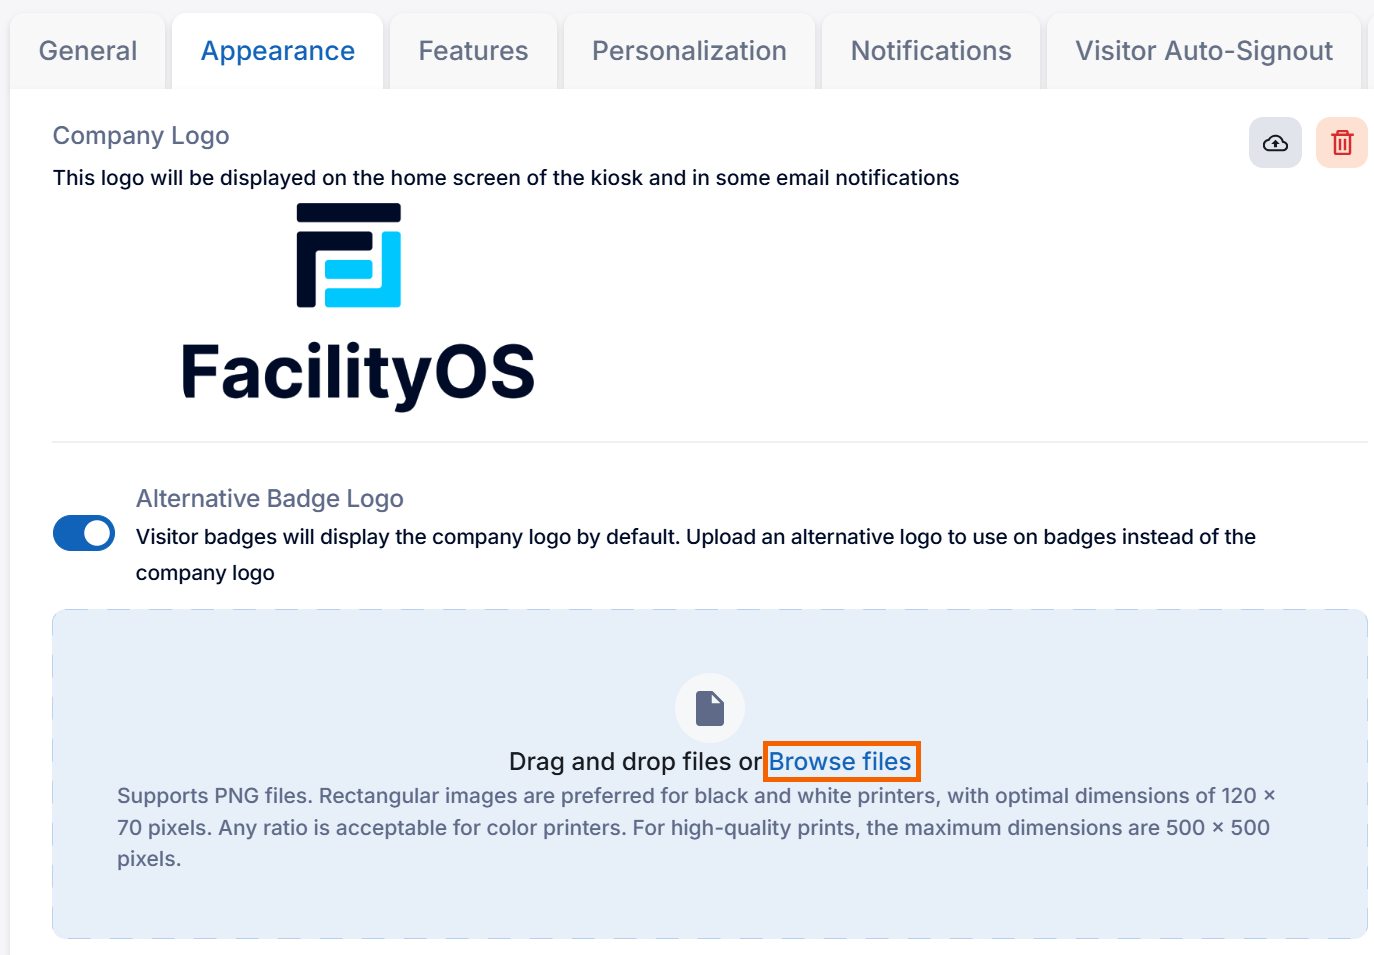The width and height of the screenshot is (1374, 955).
Task: Select the Appearance tab
Action: [x=277, y=50]
